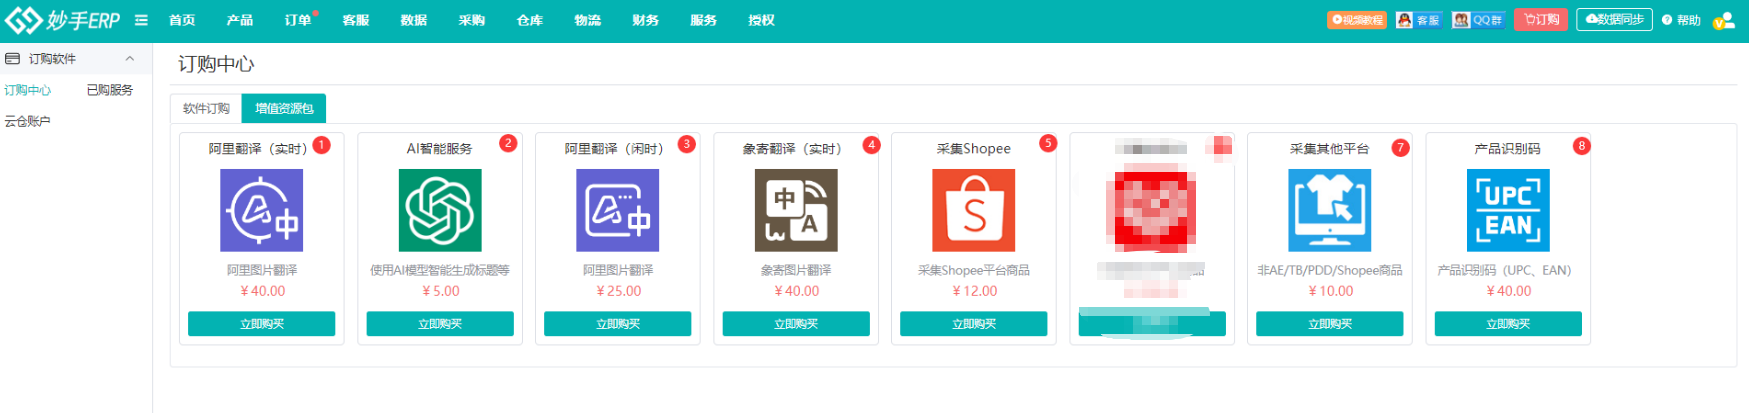
Task: Click the ¥10.00 price text
Action: click(x=1330, y=291)
